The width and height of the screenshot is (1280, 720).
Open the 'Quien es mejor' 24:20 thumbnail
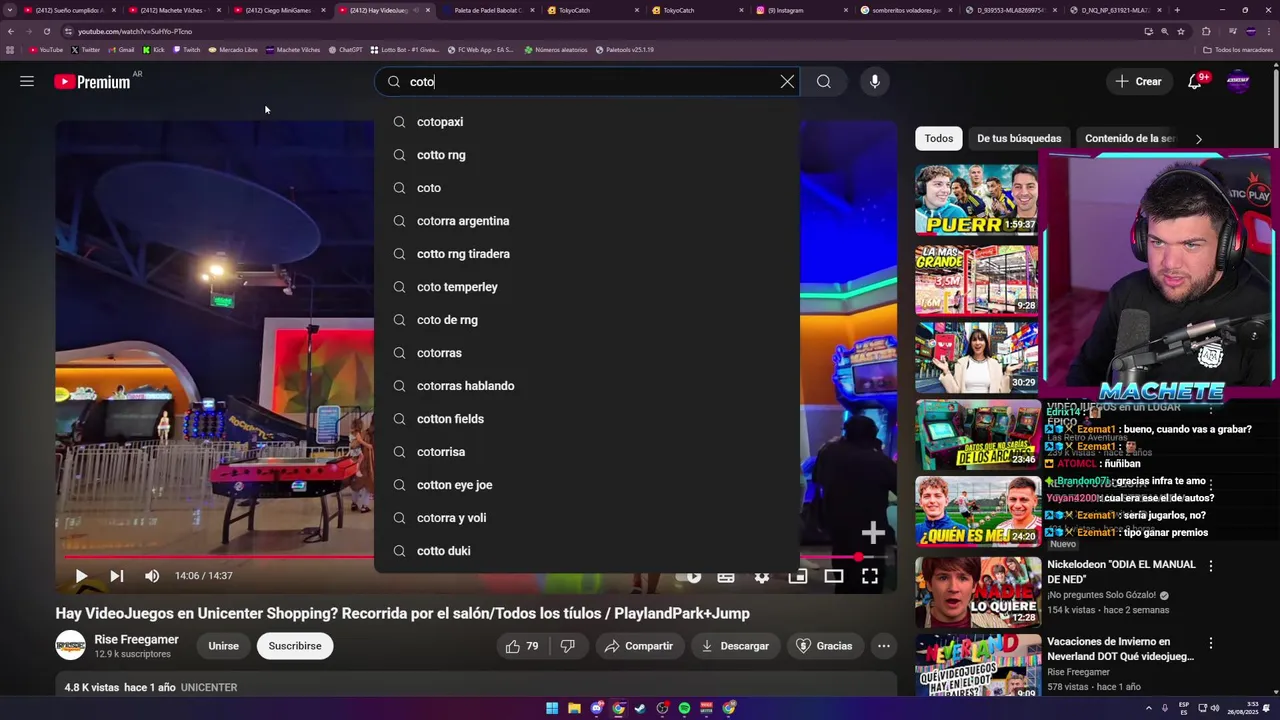[977, 512]
